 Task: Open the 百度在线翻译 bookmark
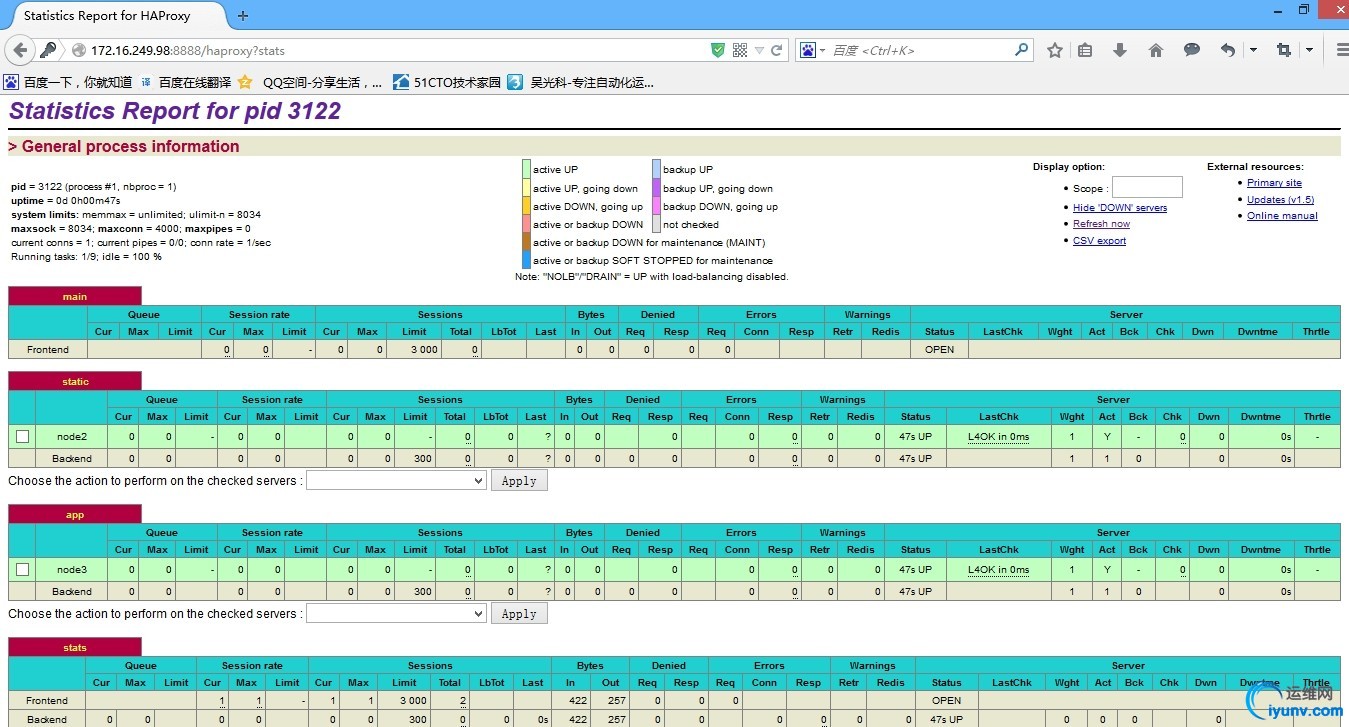(186, 83)
